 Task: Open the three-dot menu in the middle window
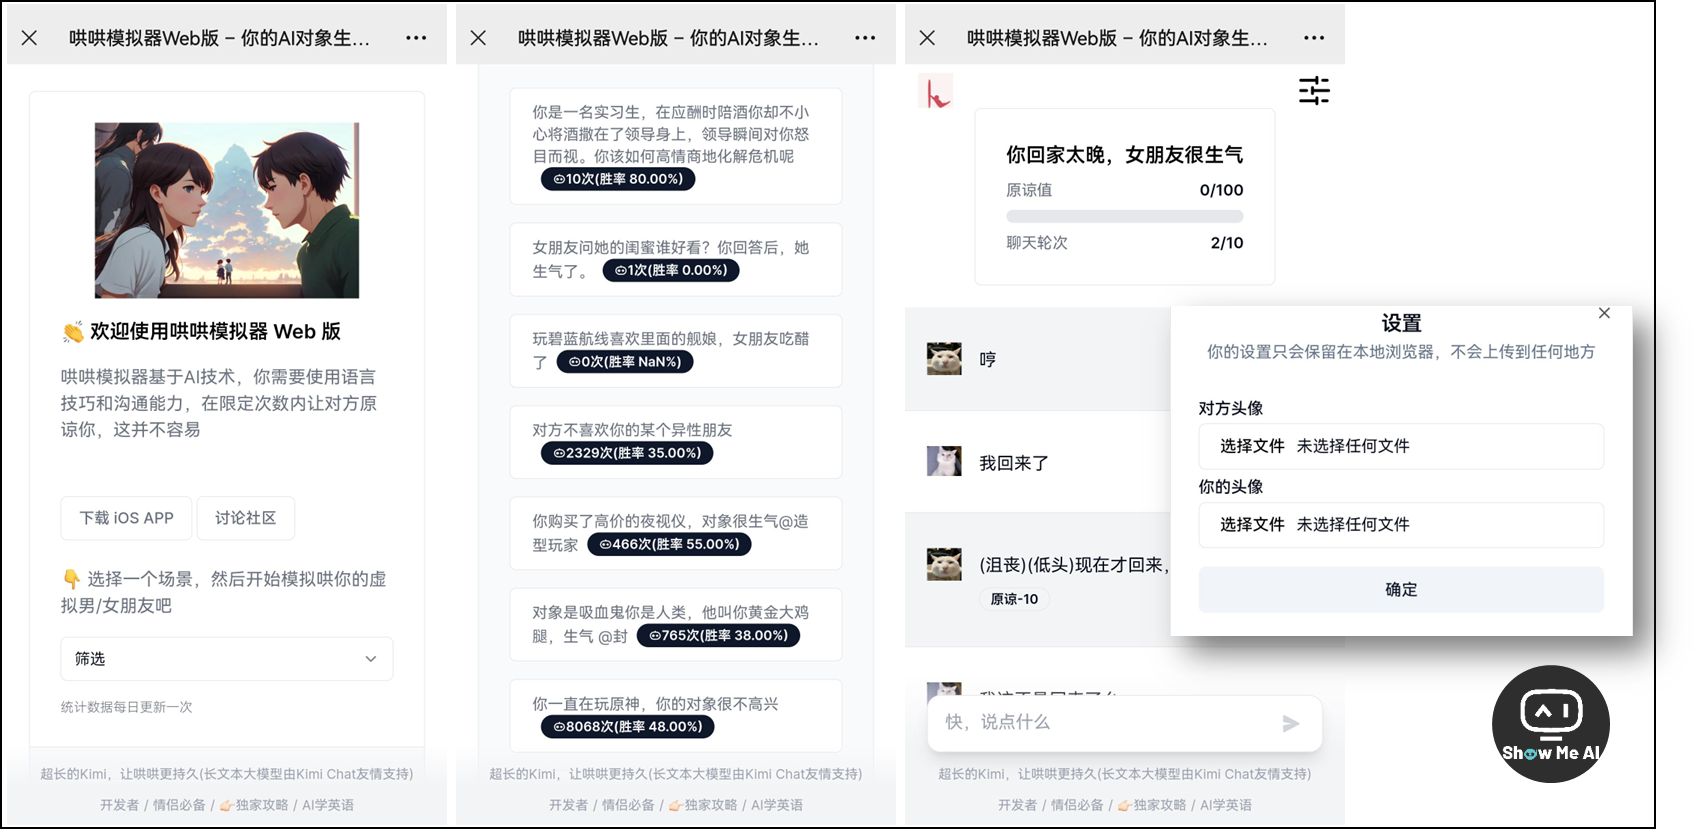pos(865,38)
